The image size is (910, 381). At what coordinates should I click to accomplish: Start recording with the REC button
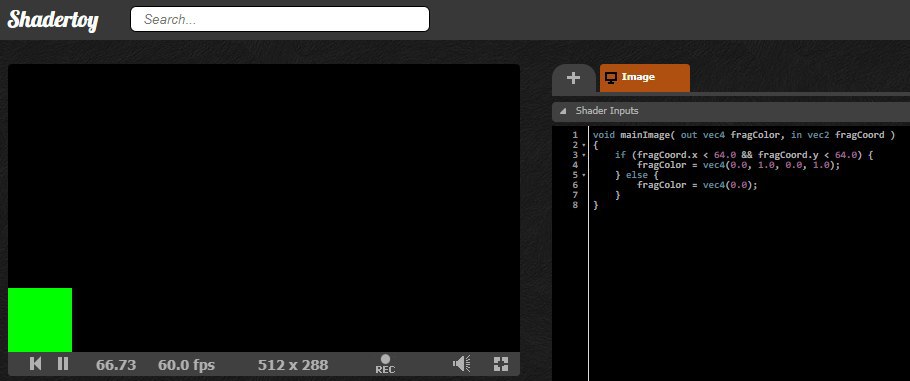click(385, 364)
